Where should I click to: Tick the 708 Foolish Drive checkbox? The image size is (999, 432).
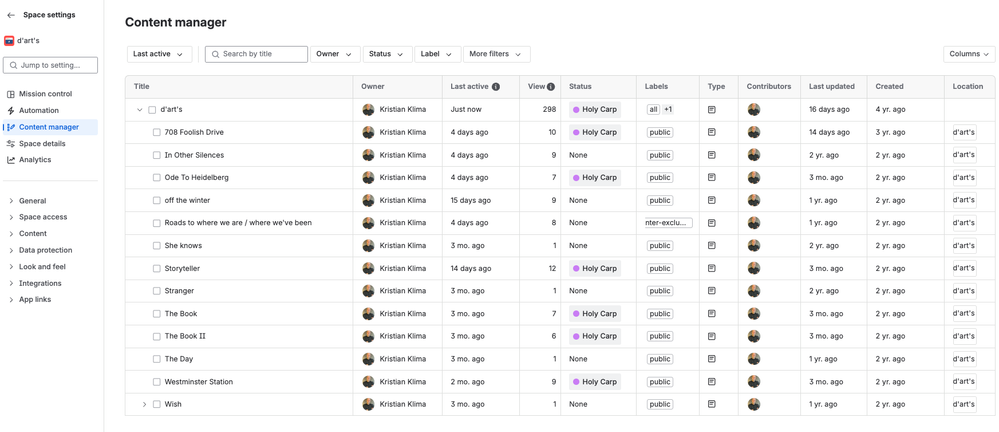click(157, 133)
